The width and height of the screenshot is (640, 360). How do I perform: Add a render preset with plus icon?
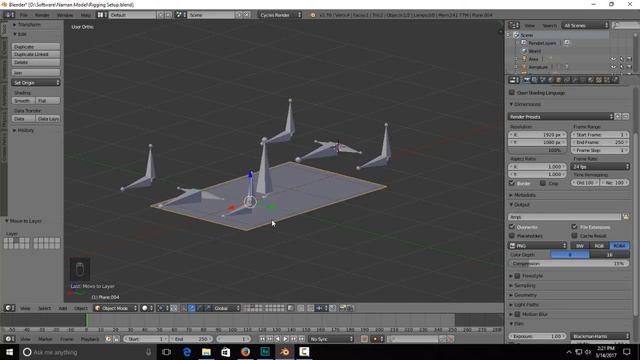point(618,117)
